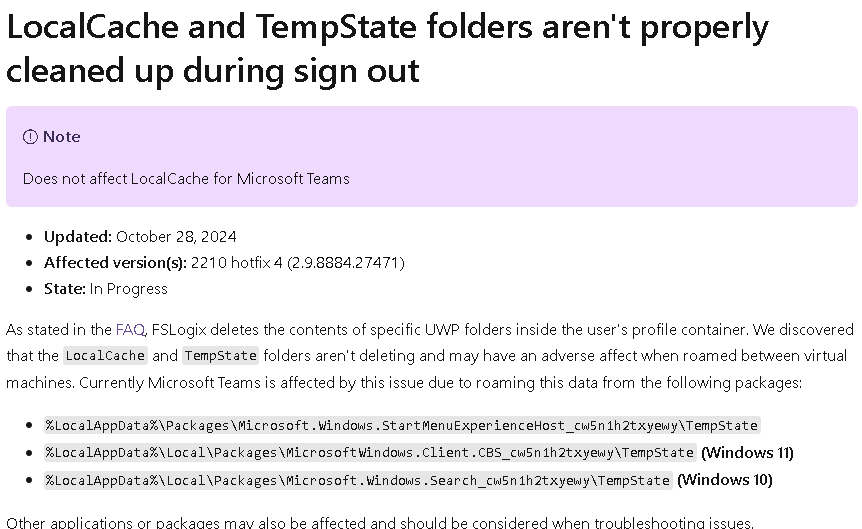Click the version number 2.9.8884.27471
The image size is (862, 529).
[x=345, y=263]
